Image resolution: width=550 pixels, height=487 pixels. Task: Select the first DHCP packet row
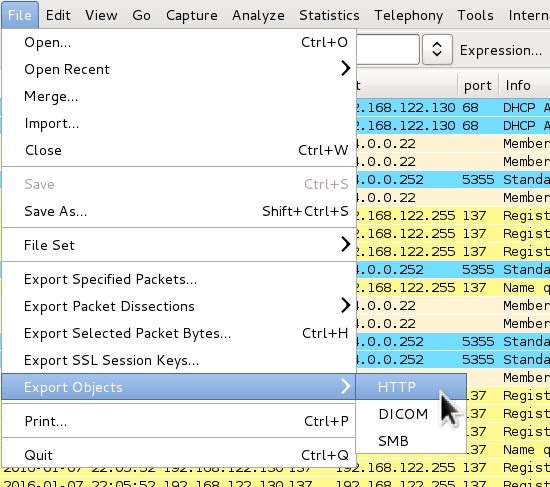coord(453,107)
